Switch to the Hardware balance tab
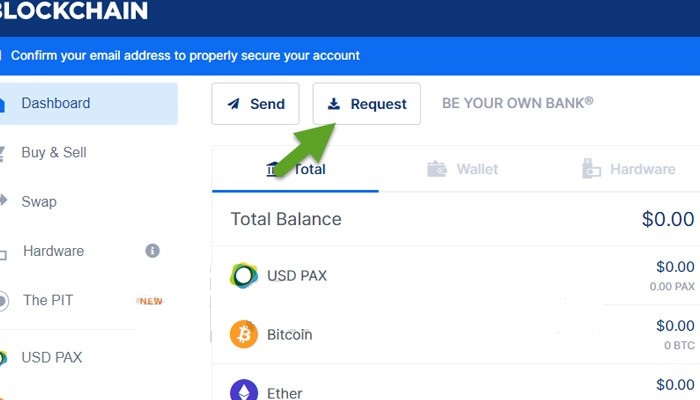700x400 pixels. [x=629, y=169]
